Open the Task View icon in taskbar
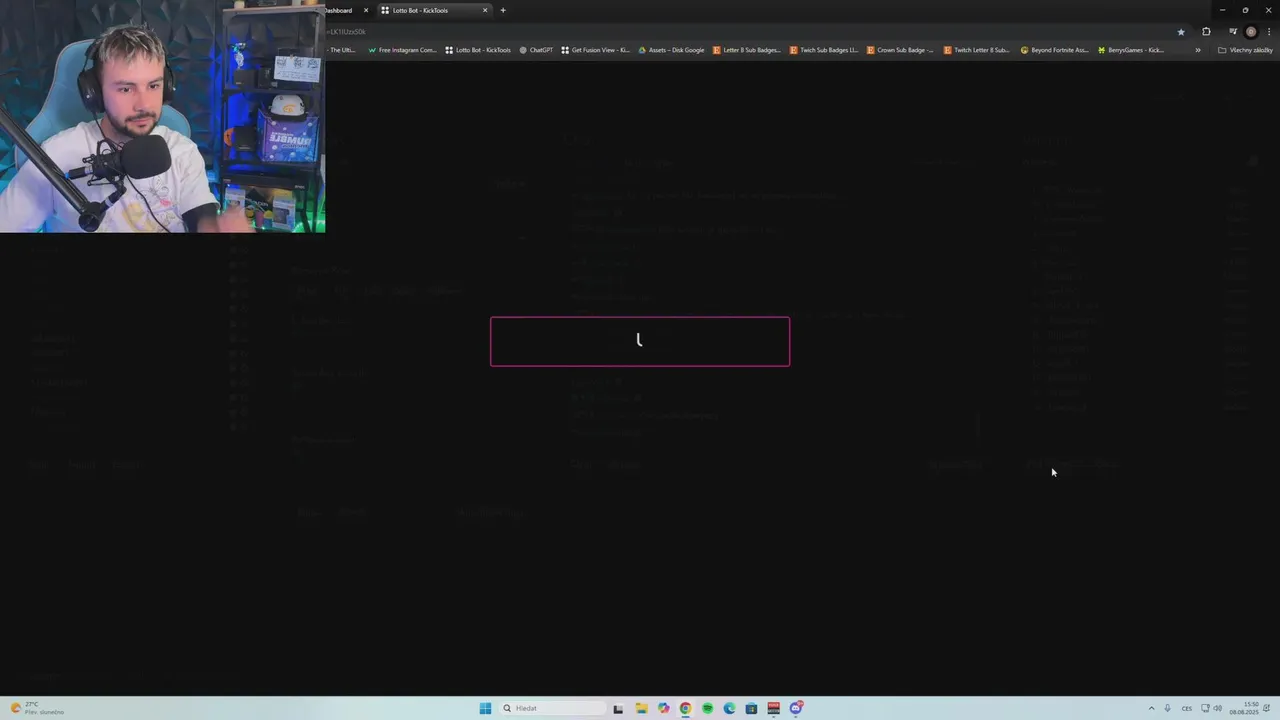Image resolution: width=1280 pixels, height=720 pixels. (x=618, y=708)
